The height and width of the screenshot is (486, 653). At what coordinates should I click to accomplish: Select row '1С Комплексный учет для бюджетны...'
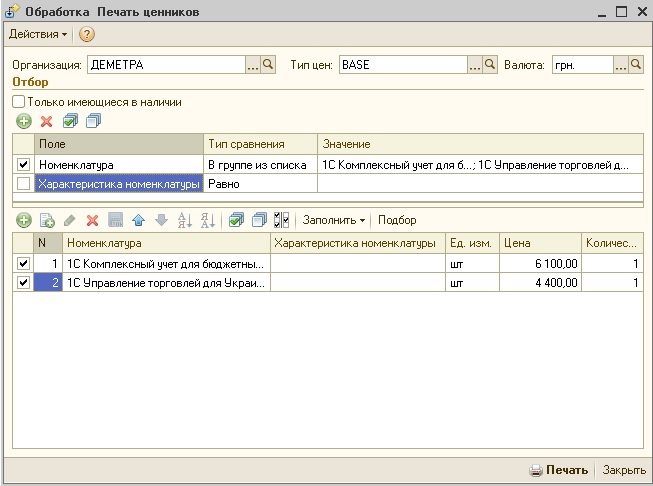click(x=328, y=264)
